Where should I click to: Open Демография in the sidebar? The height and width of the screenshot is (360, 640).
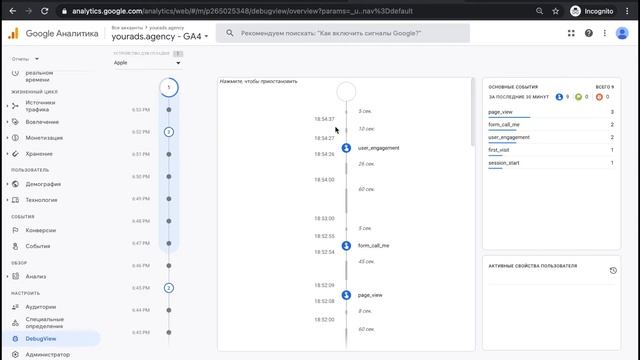(43, 184)
